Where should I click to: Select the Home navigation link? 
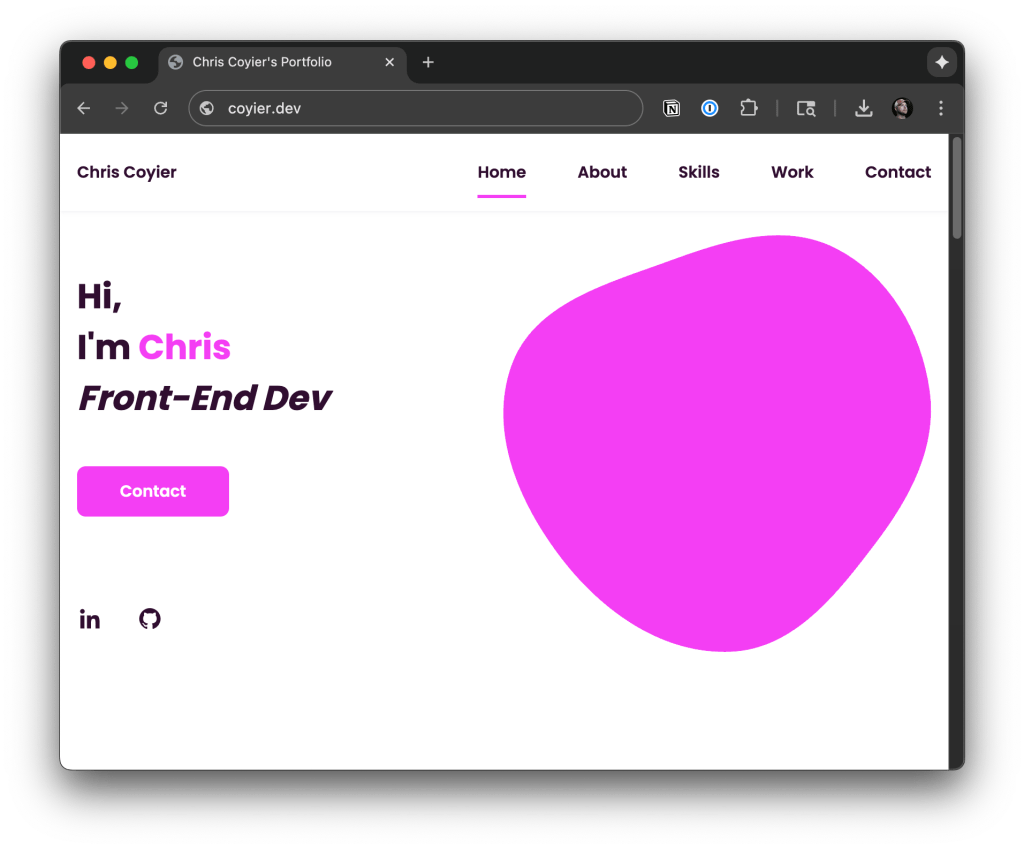(x=501, y=172)
